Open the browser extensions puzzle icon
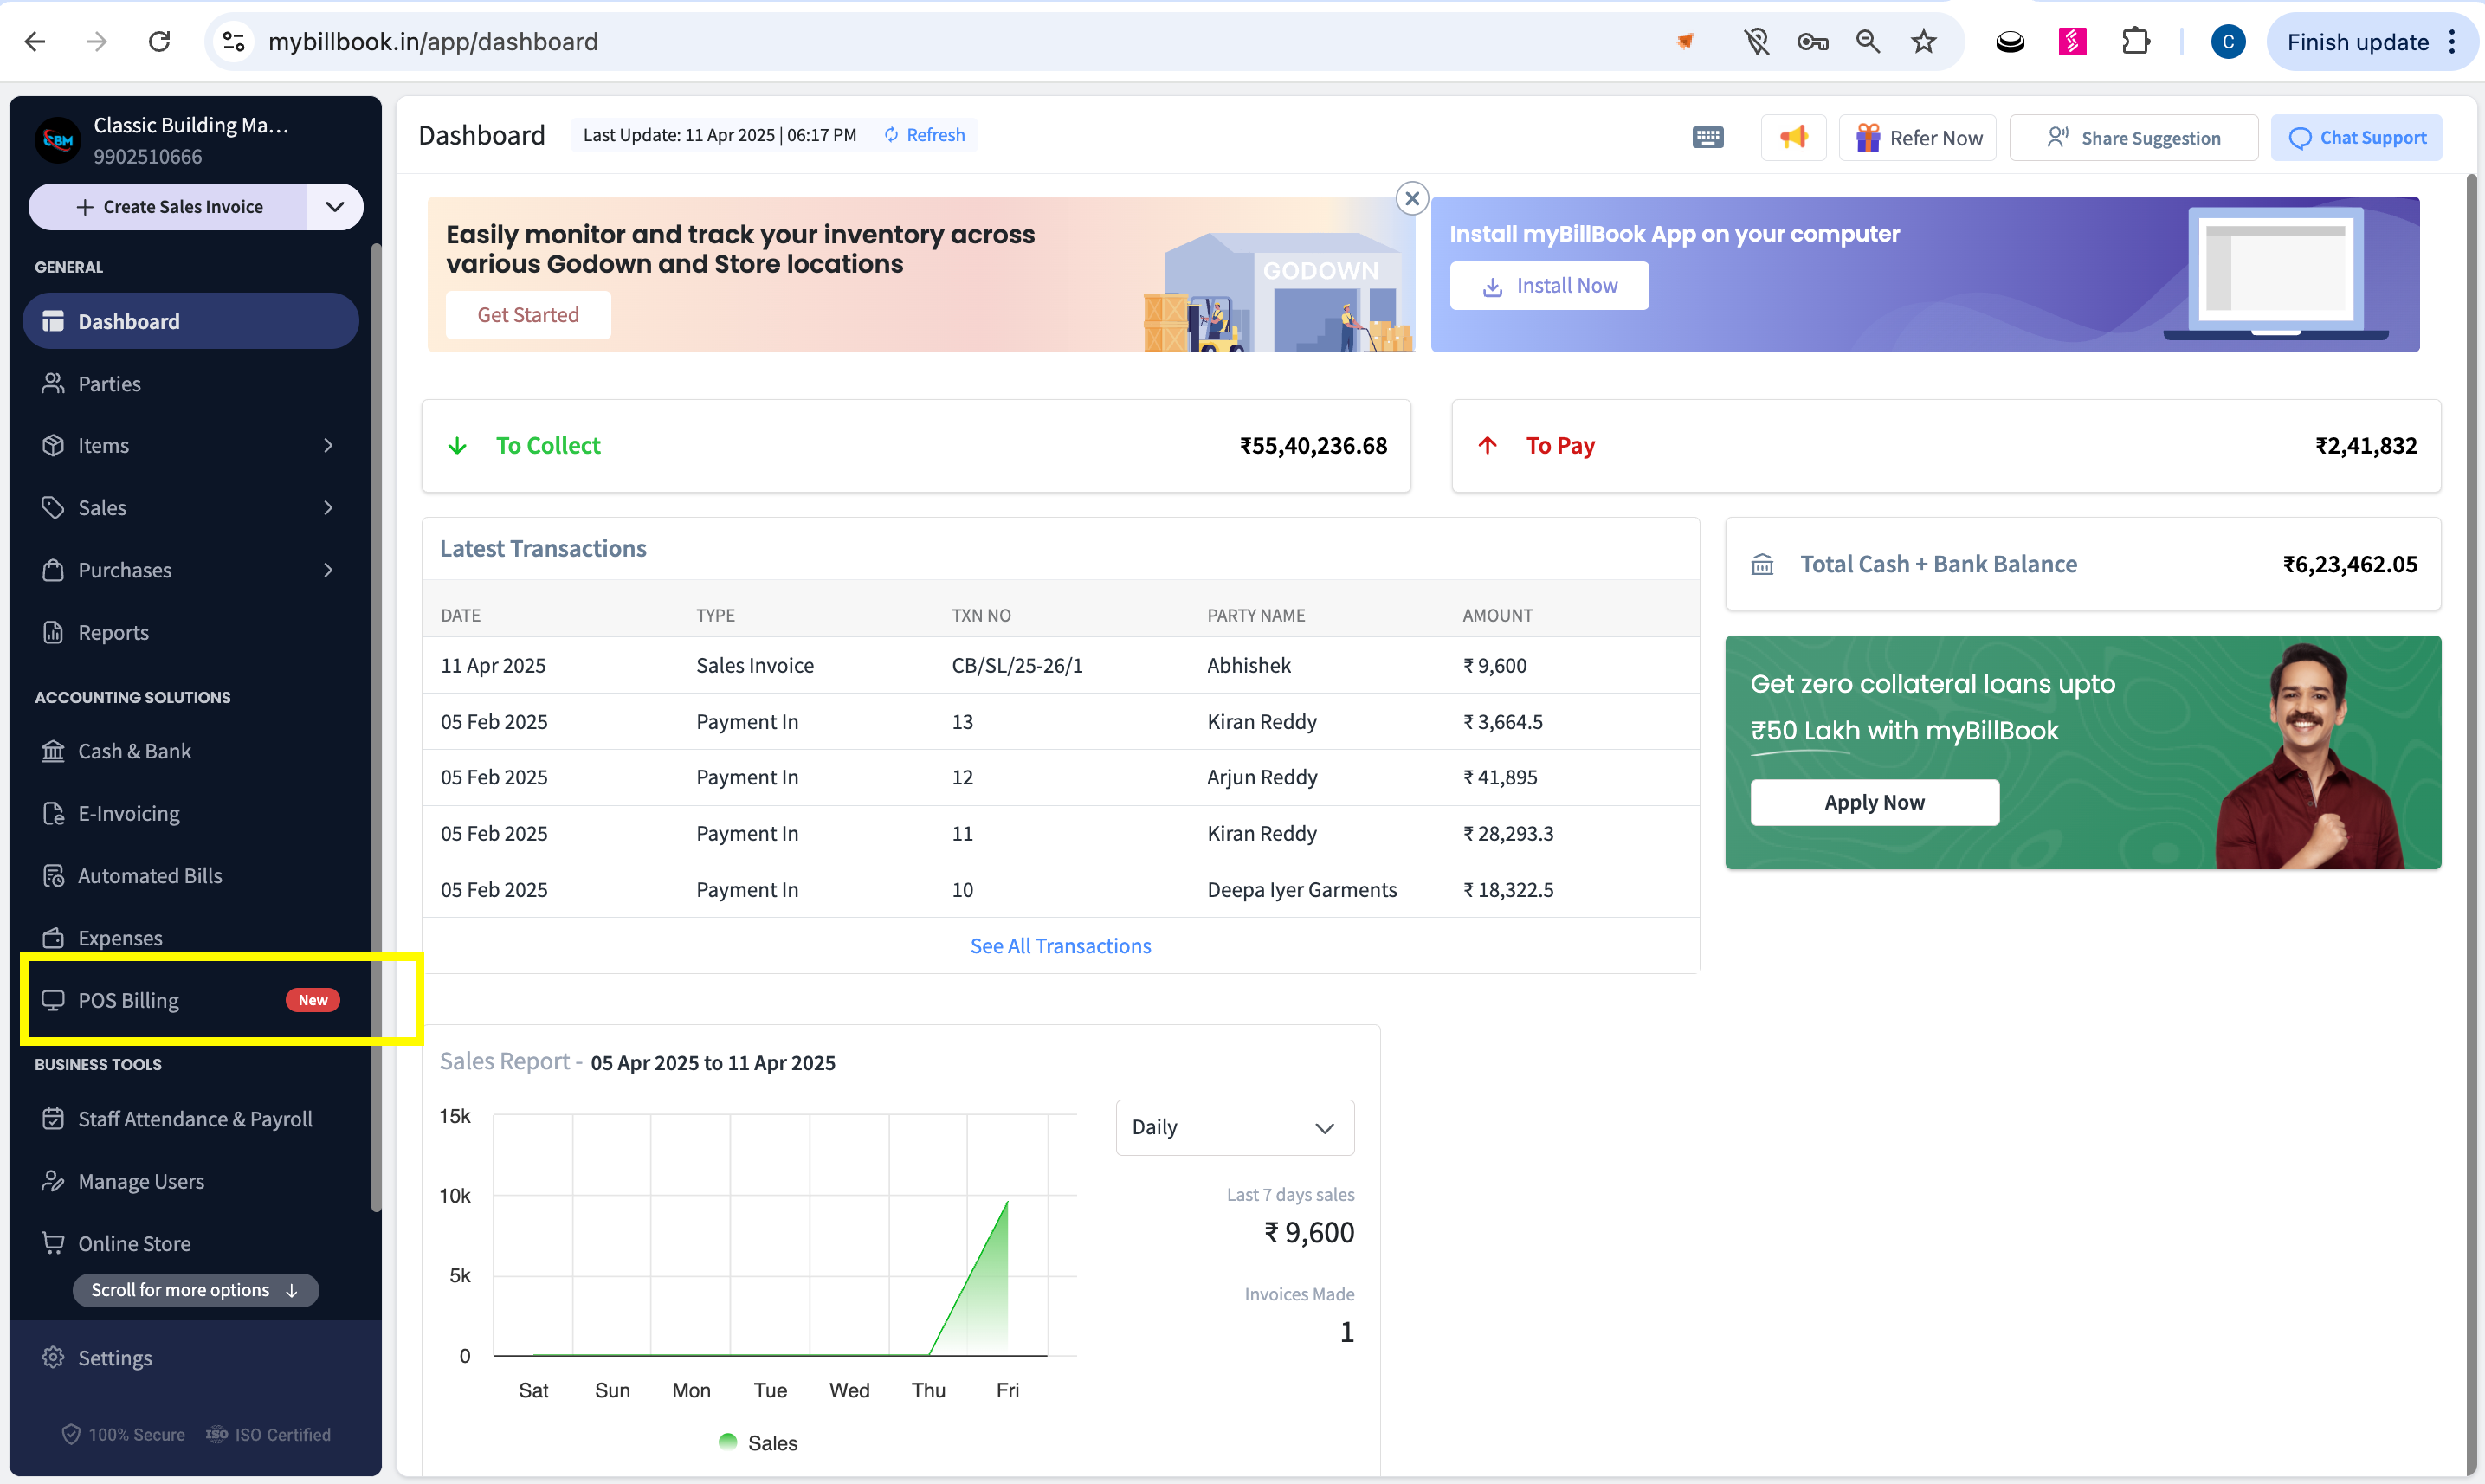The image size is (2485, 1484). [2136, 41]
